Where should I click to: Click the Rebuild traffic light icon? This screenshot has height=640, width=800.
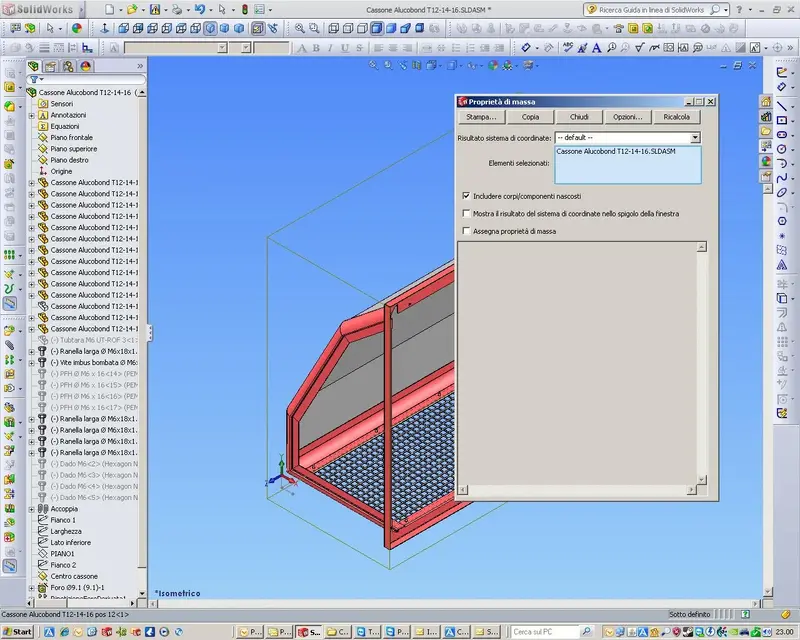point(245,9)
